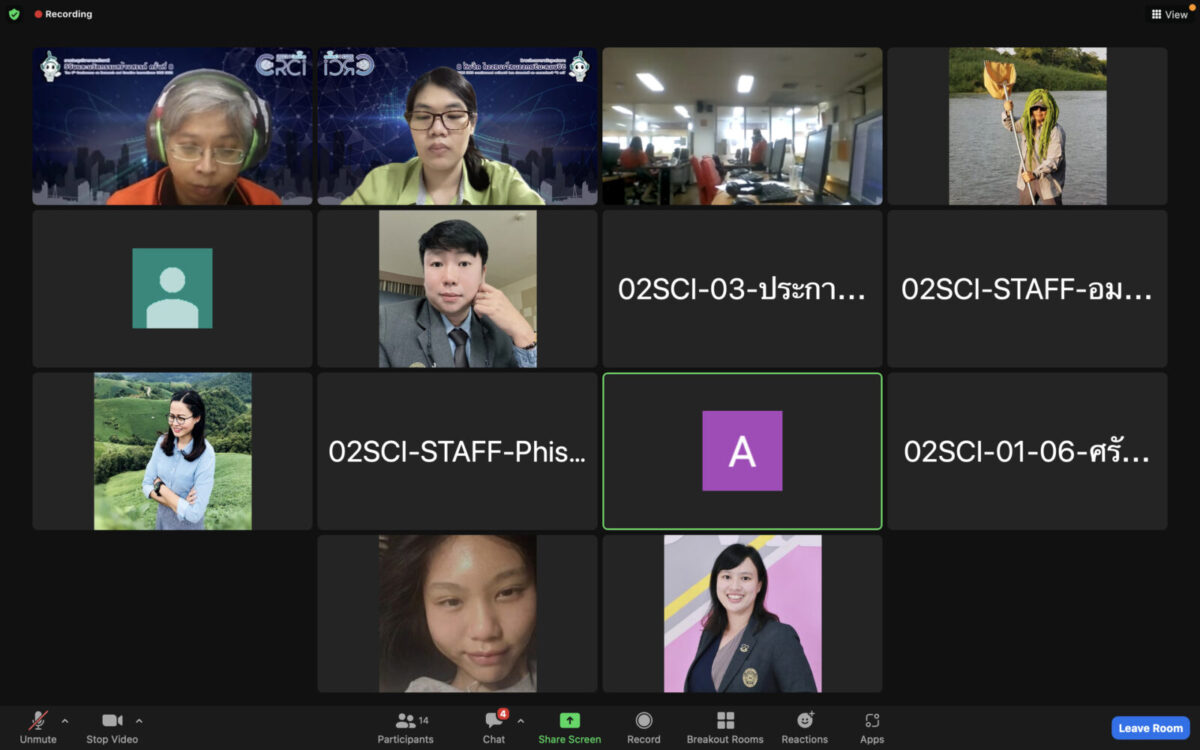Open the Chat window

[494, 726]
